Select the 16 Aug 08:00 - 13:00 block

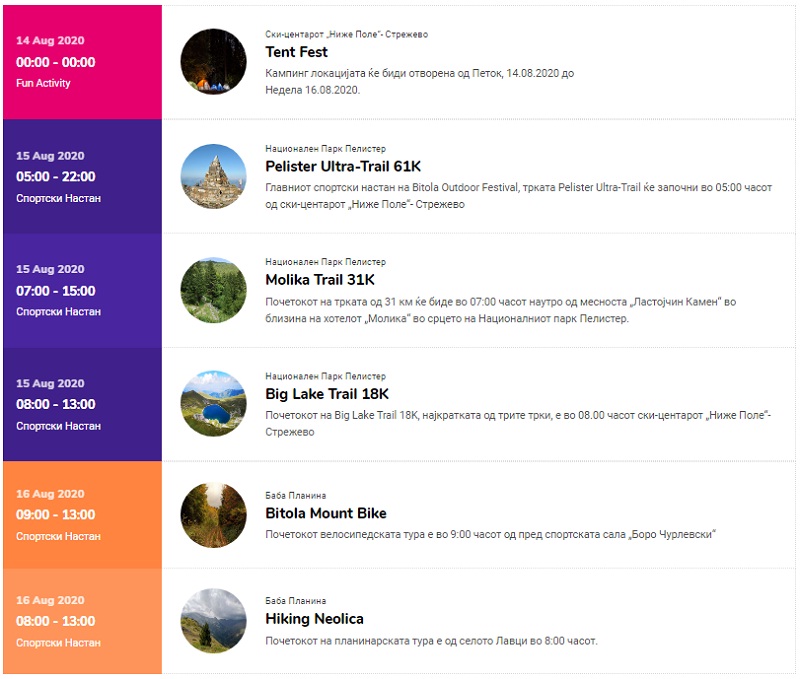coord(82,621)
